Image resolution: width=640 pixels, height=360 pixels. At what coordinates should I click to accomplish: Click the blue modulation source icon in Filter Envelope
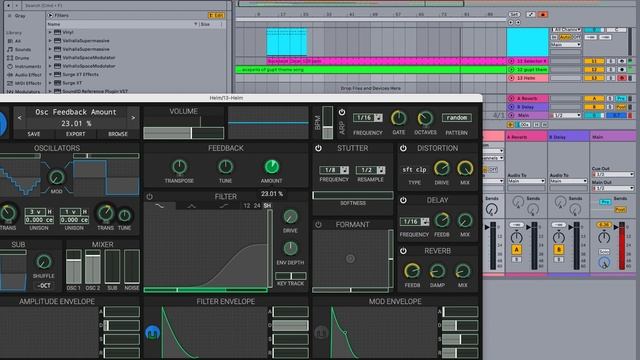(153, 333)
